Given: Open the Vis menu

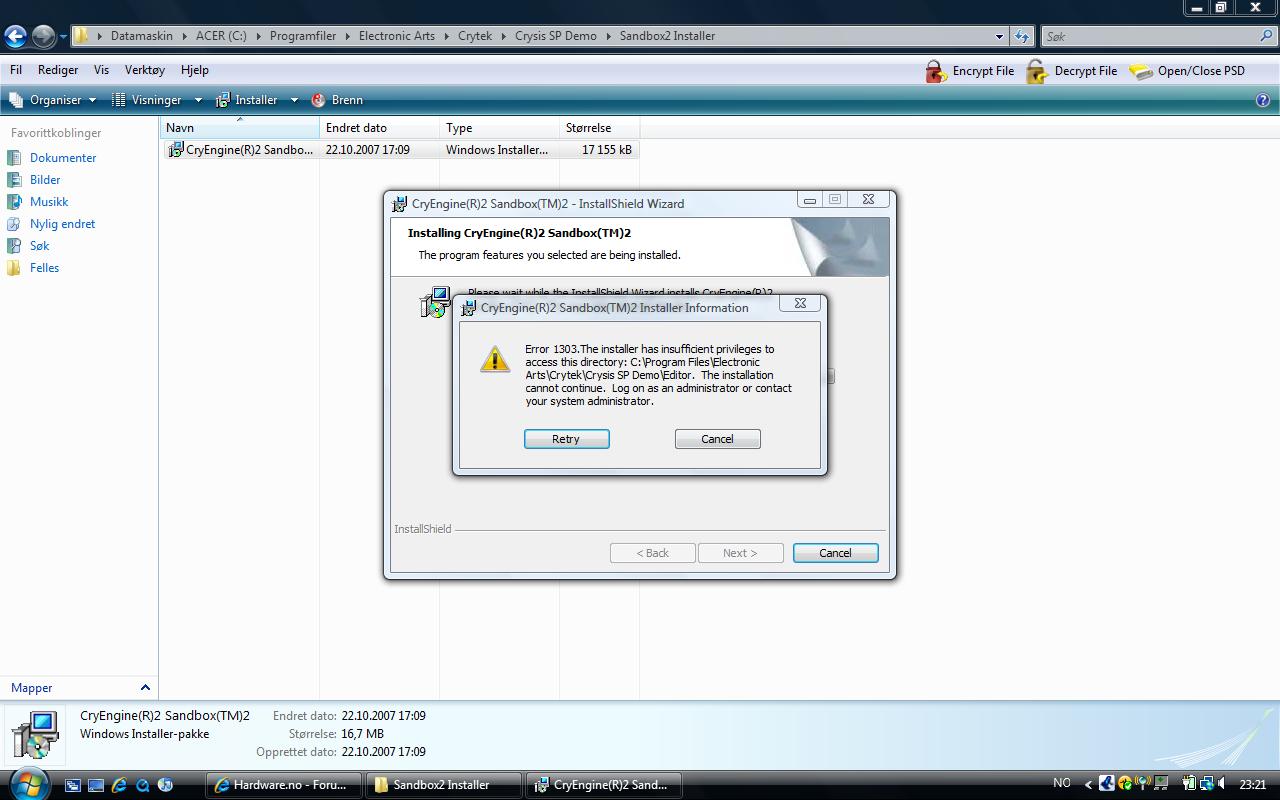Looking at the screenshot, I should click(101, 70).
